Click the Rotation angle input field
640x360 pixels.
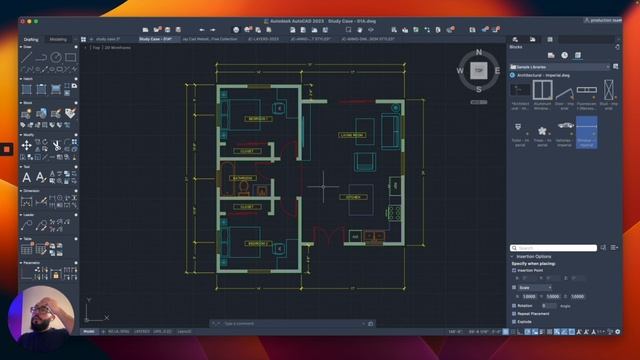(x=549, y=306)
